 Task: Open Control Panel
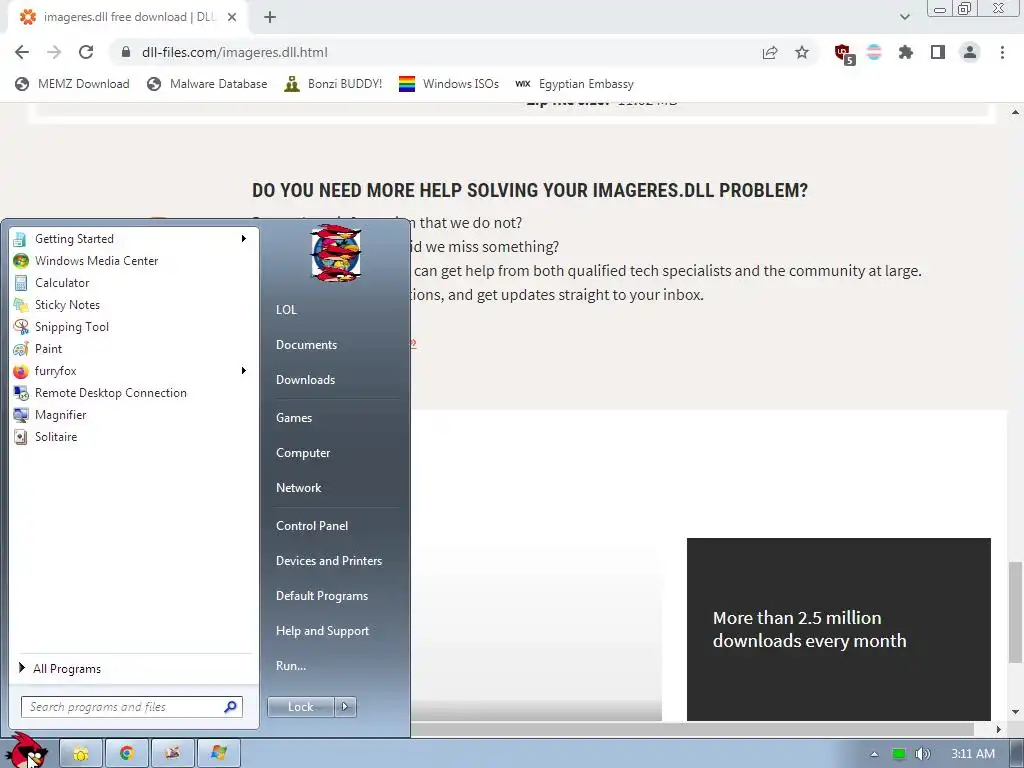tap(312, 526)
